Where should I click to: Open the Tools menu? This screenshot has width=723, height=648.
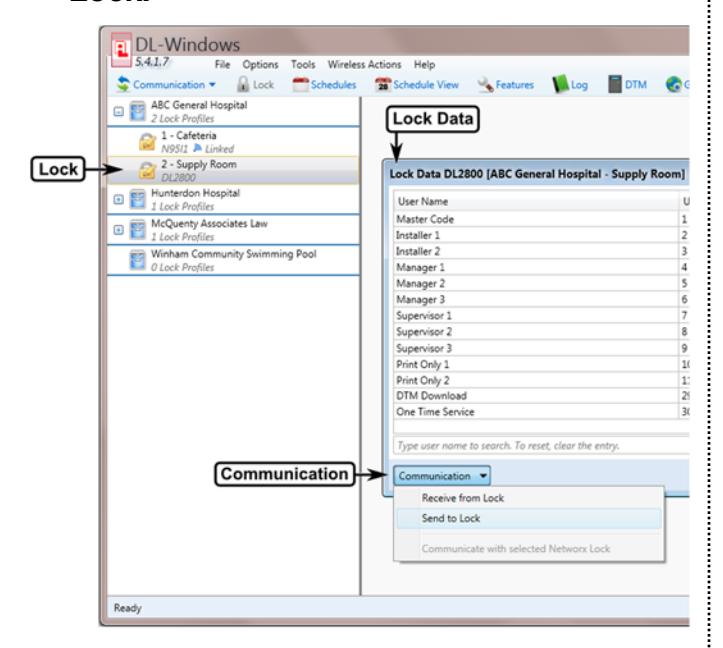pyautogui.click(x=303, y=65)
